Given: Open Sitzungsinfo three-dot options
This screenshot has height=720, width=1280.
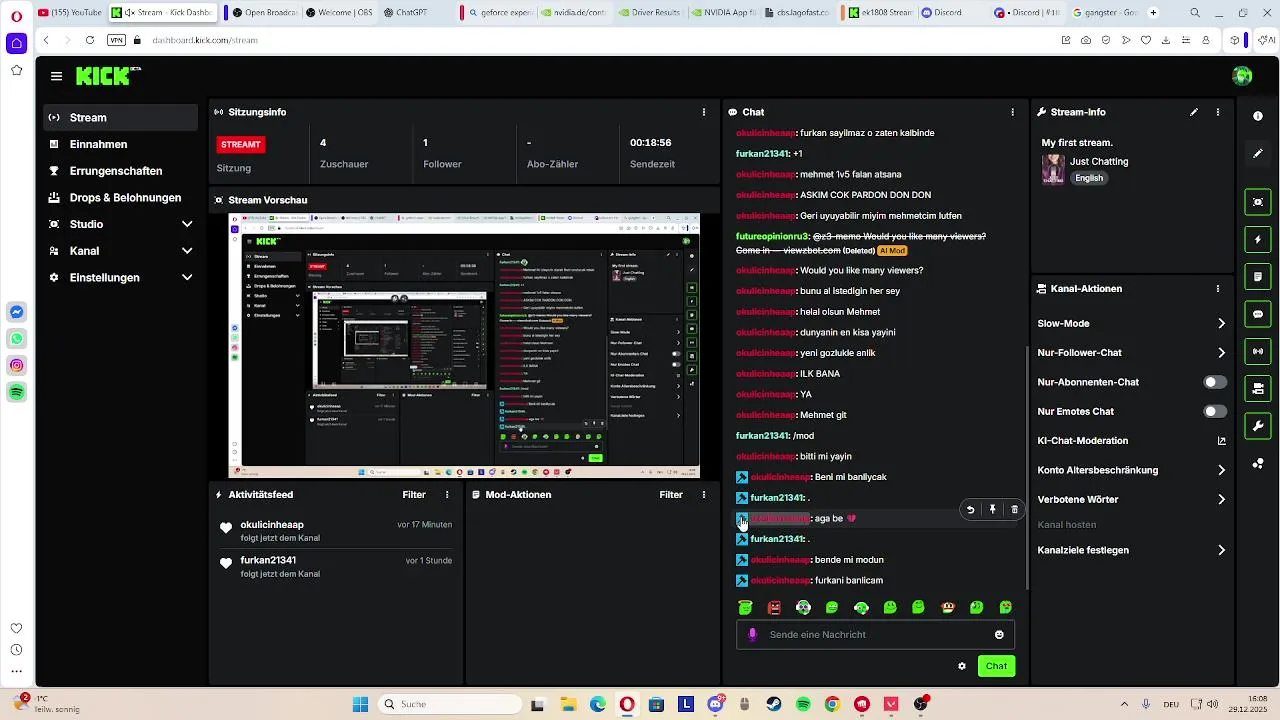Looking at the screenshot, I should pyautogui.click(x=704, y=112).
